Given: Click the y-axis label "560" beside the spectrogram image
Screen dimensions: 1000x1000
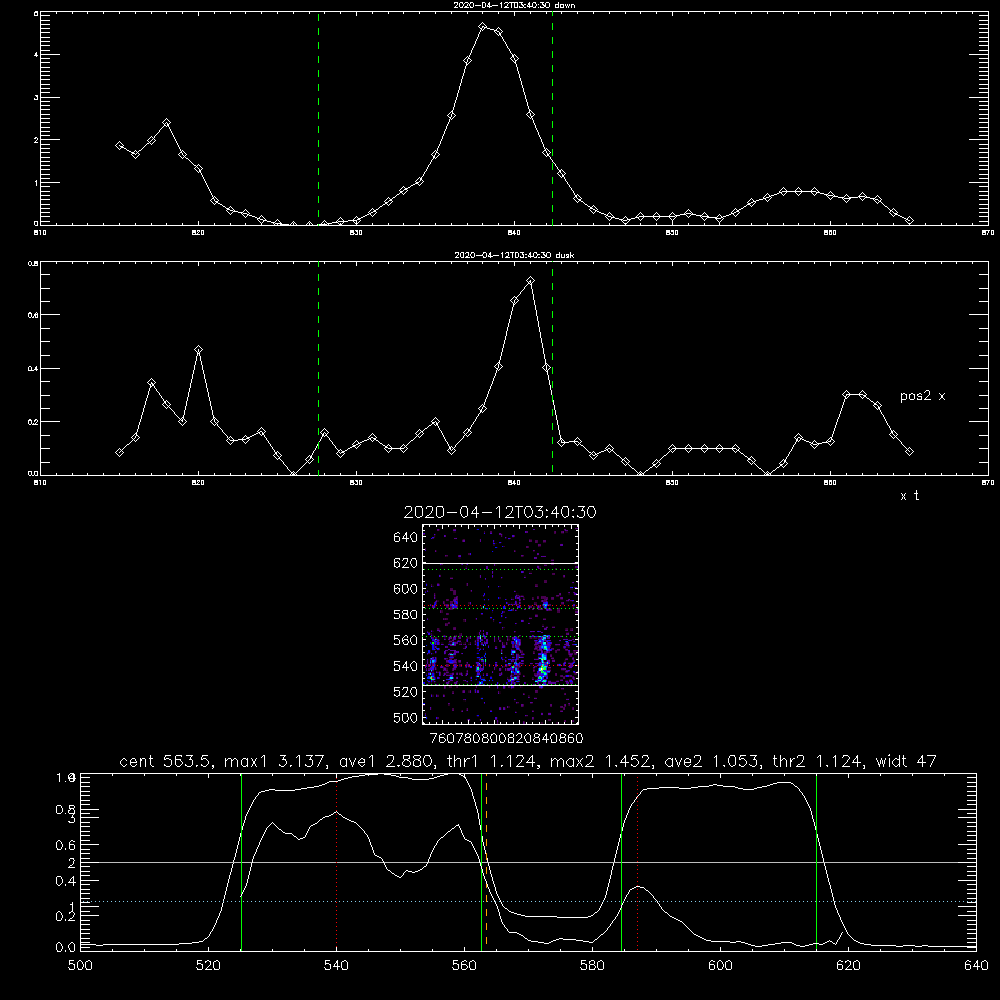Looking at the screenshot, I should pos(406,640).
